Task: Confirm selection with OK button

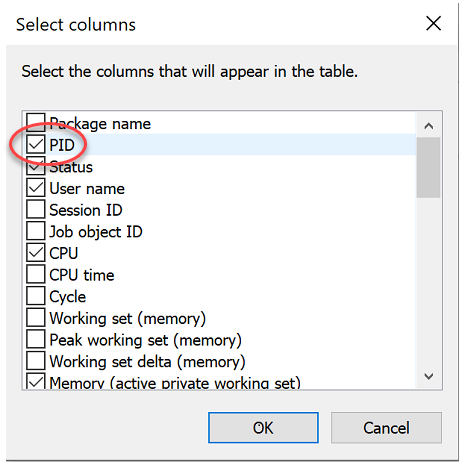Action: coord(263,428)
